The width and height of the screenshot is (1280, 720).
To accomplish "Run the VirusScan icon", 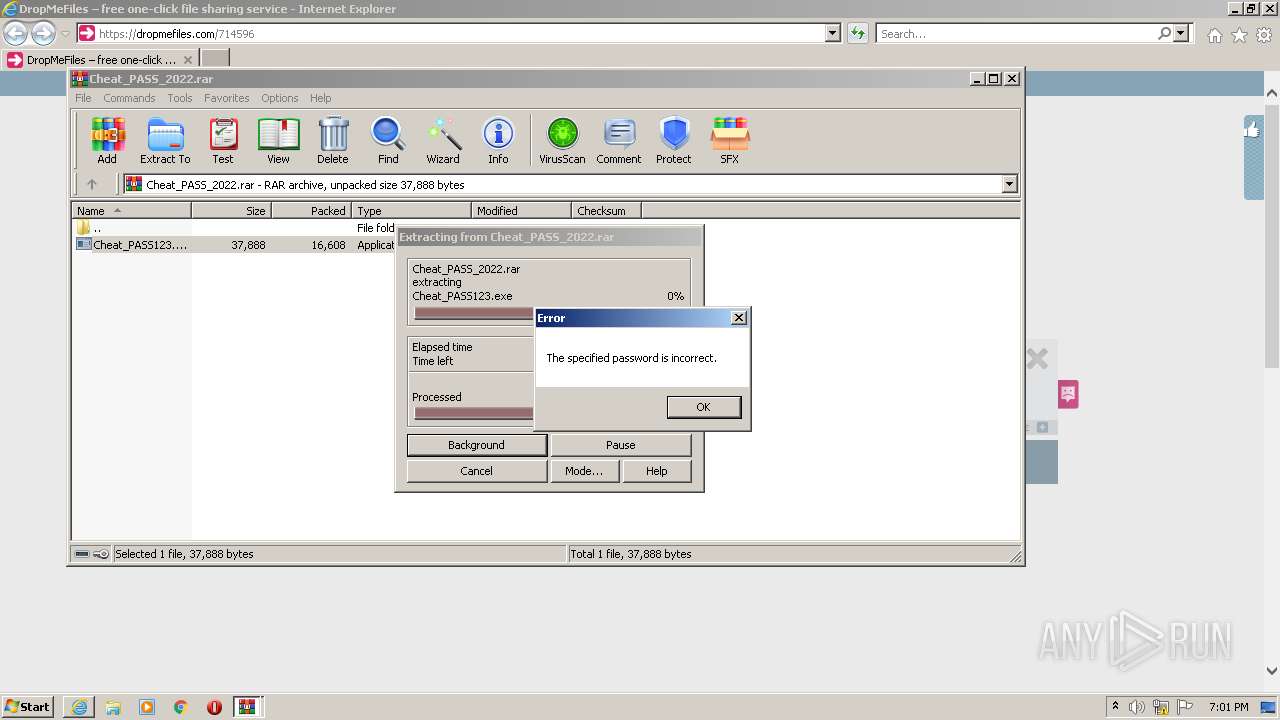I will (x=562, y=140).
